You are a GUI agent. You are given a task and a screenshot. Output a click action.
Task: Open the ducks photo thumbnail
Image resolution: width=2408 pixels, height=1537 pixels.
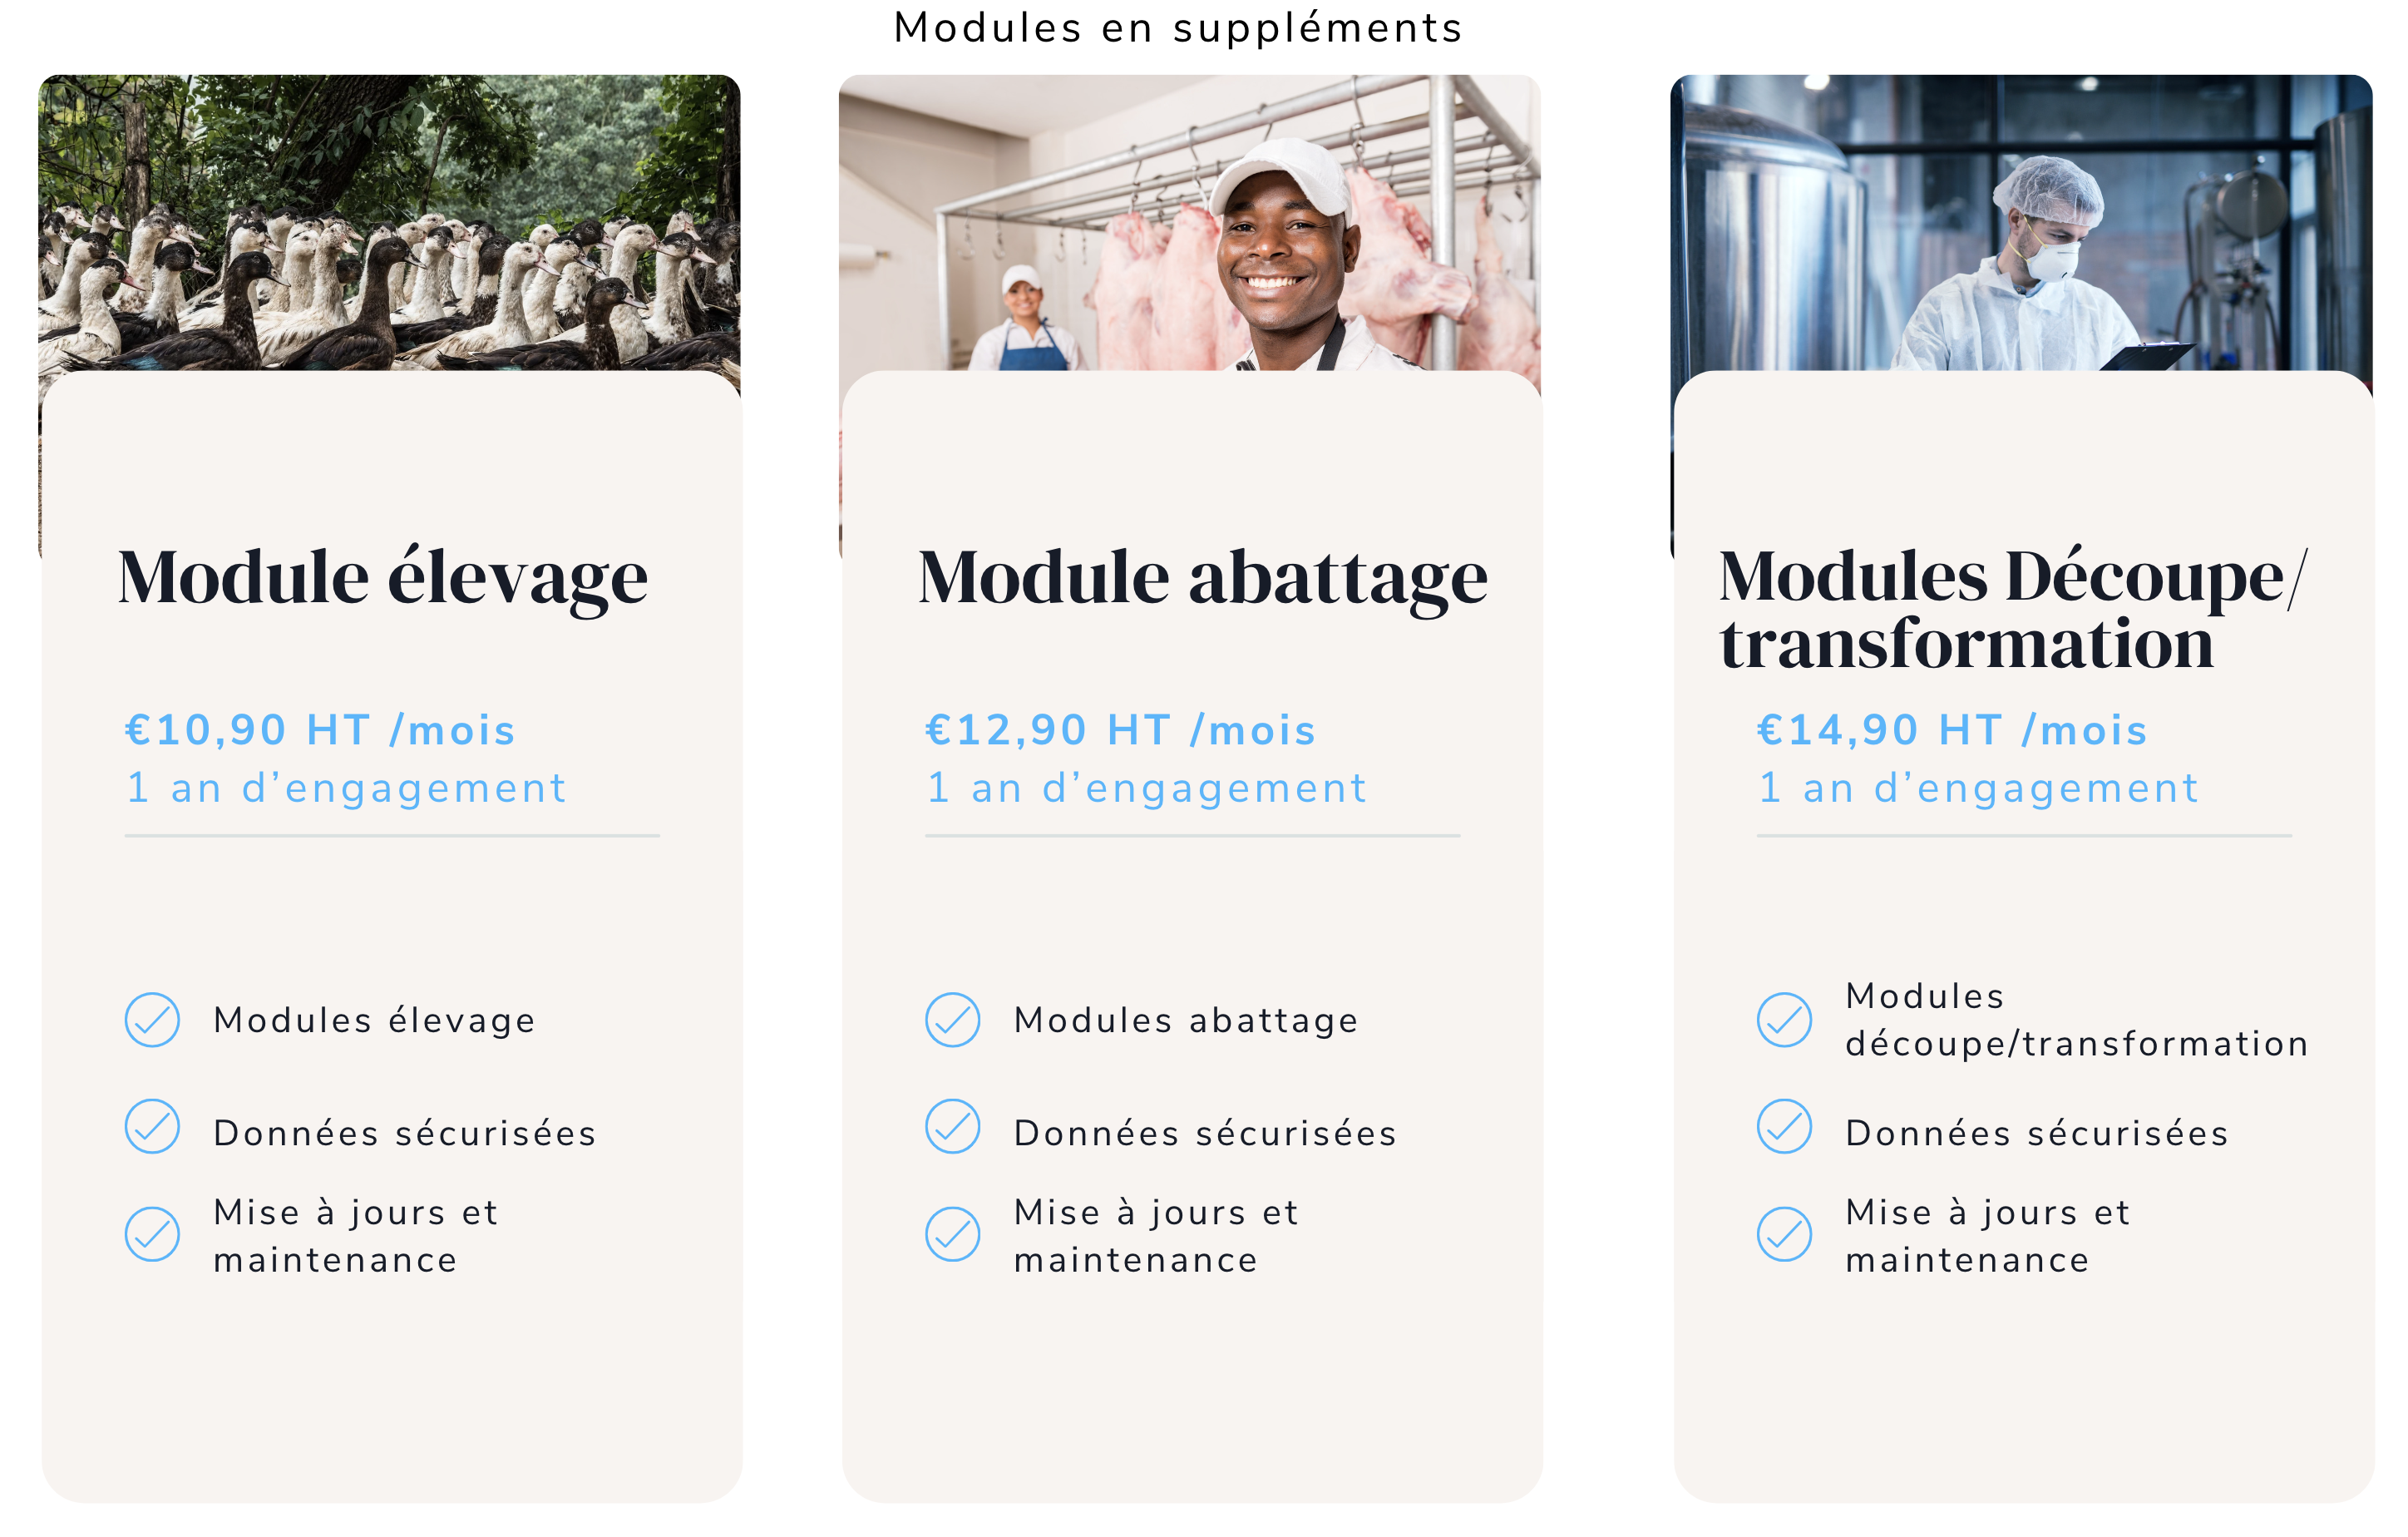(389, 222)
